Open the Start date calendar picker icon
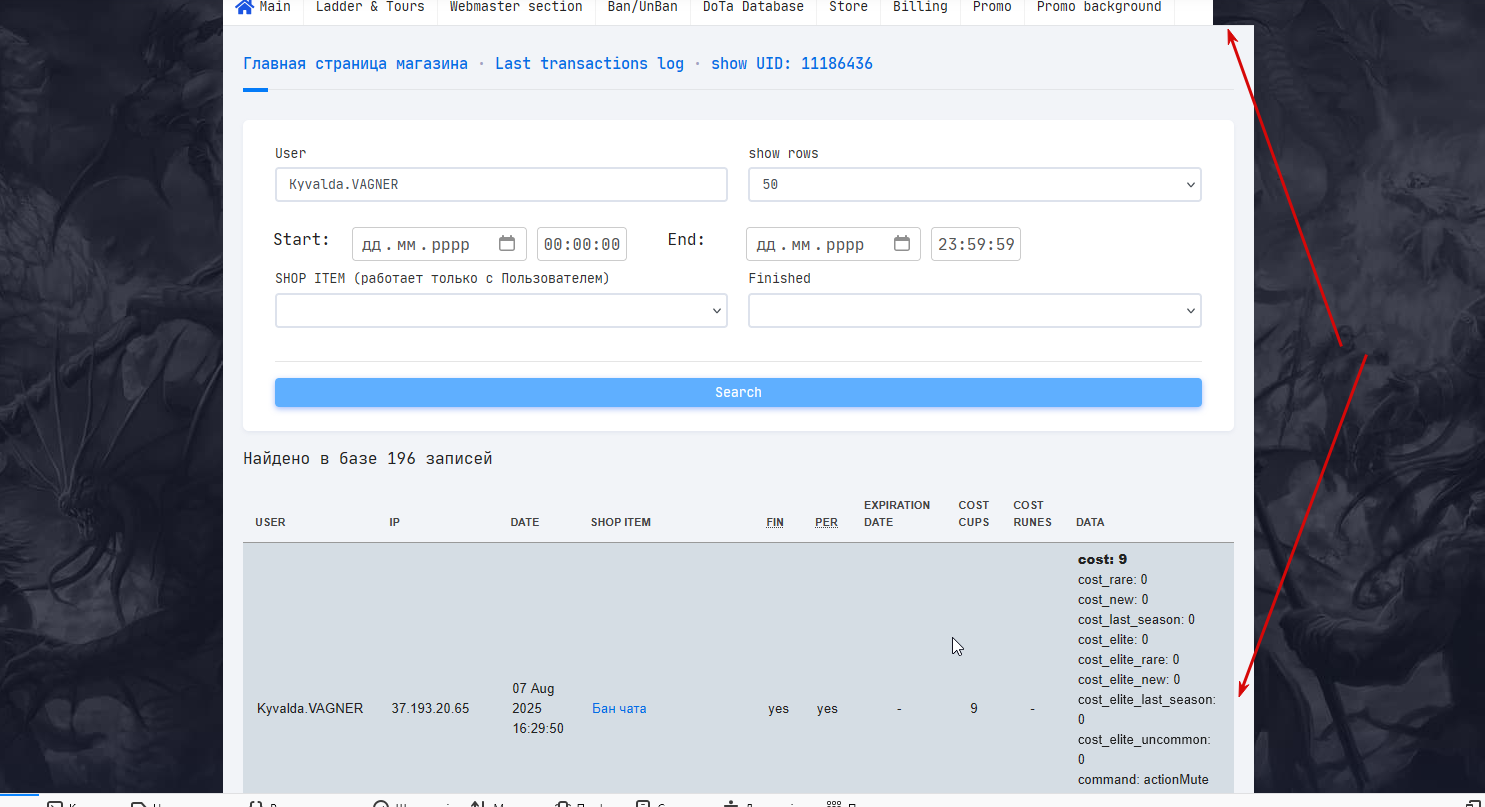 tap(507, 243)
